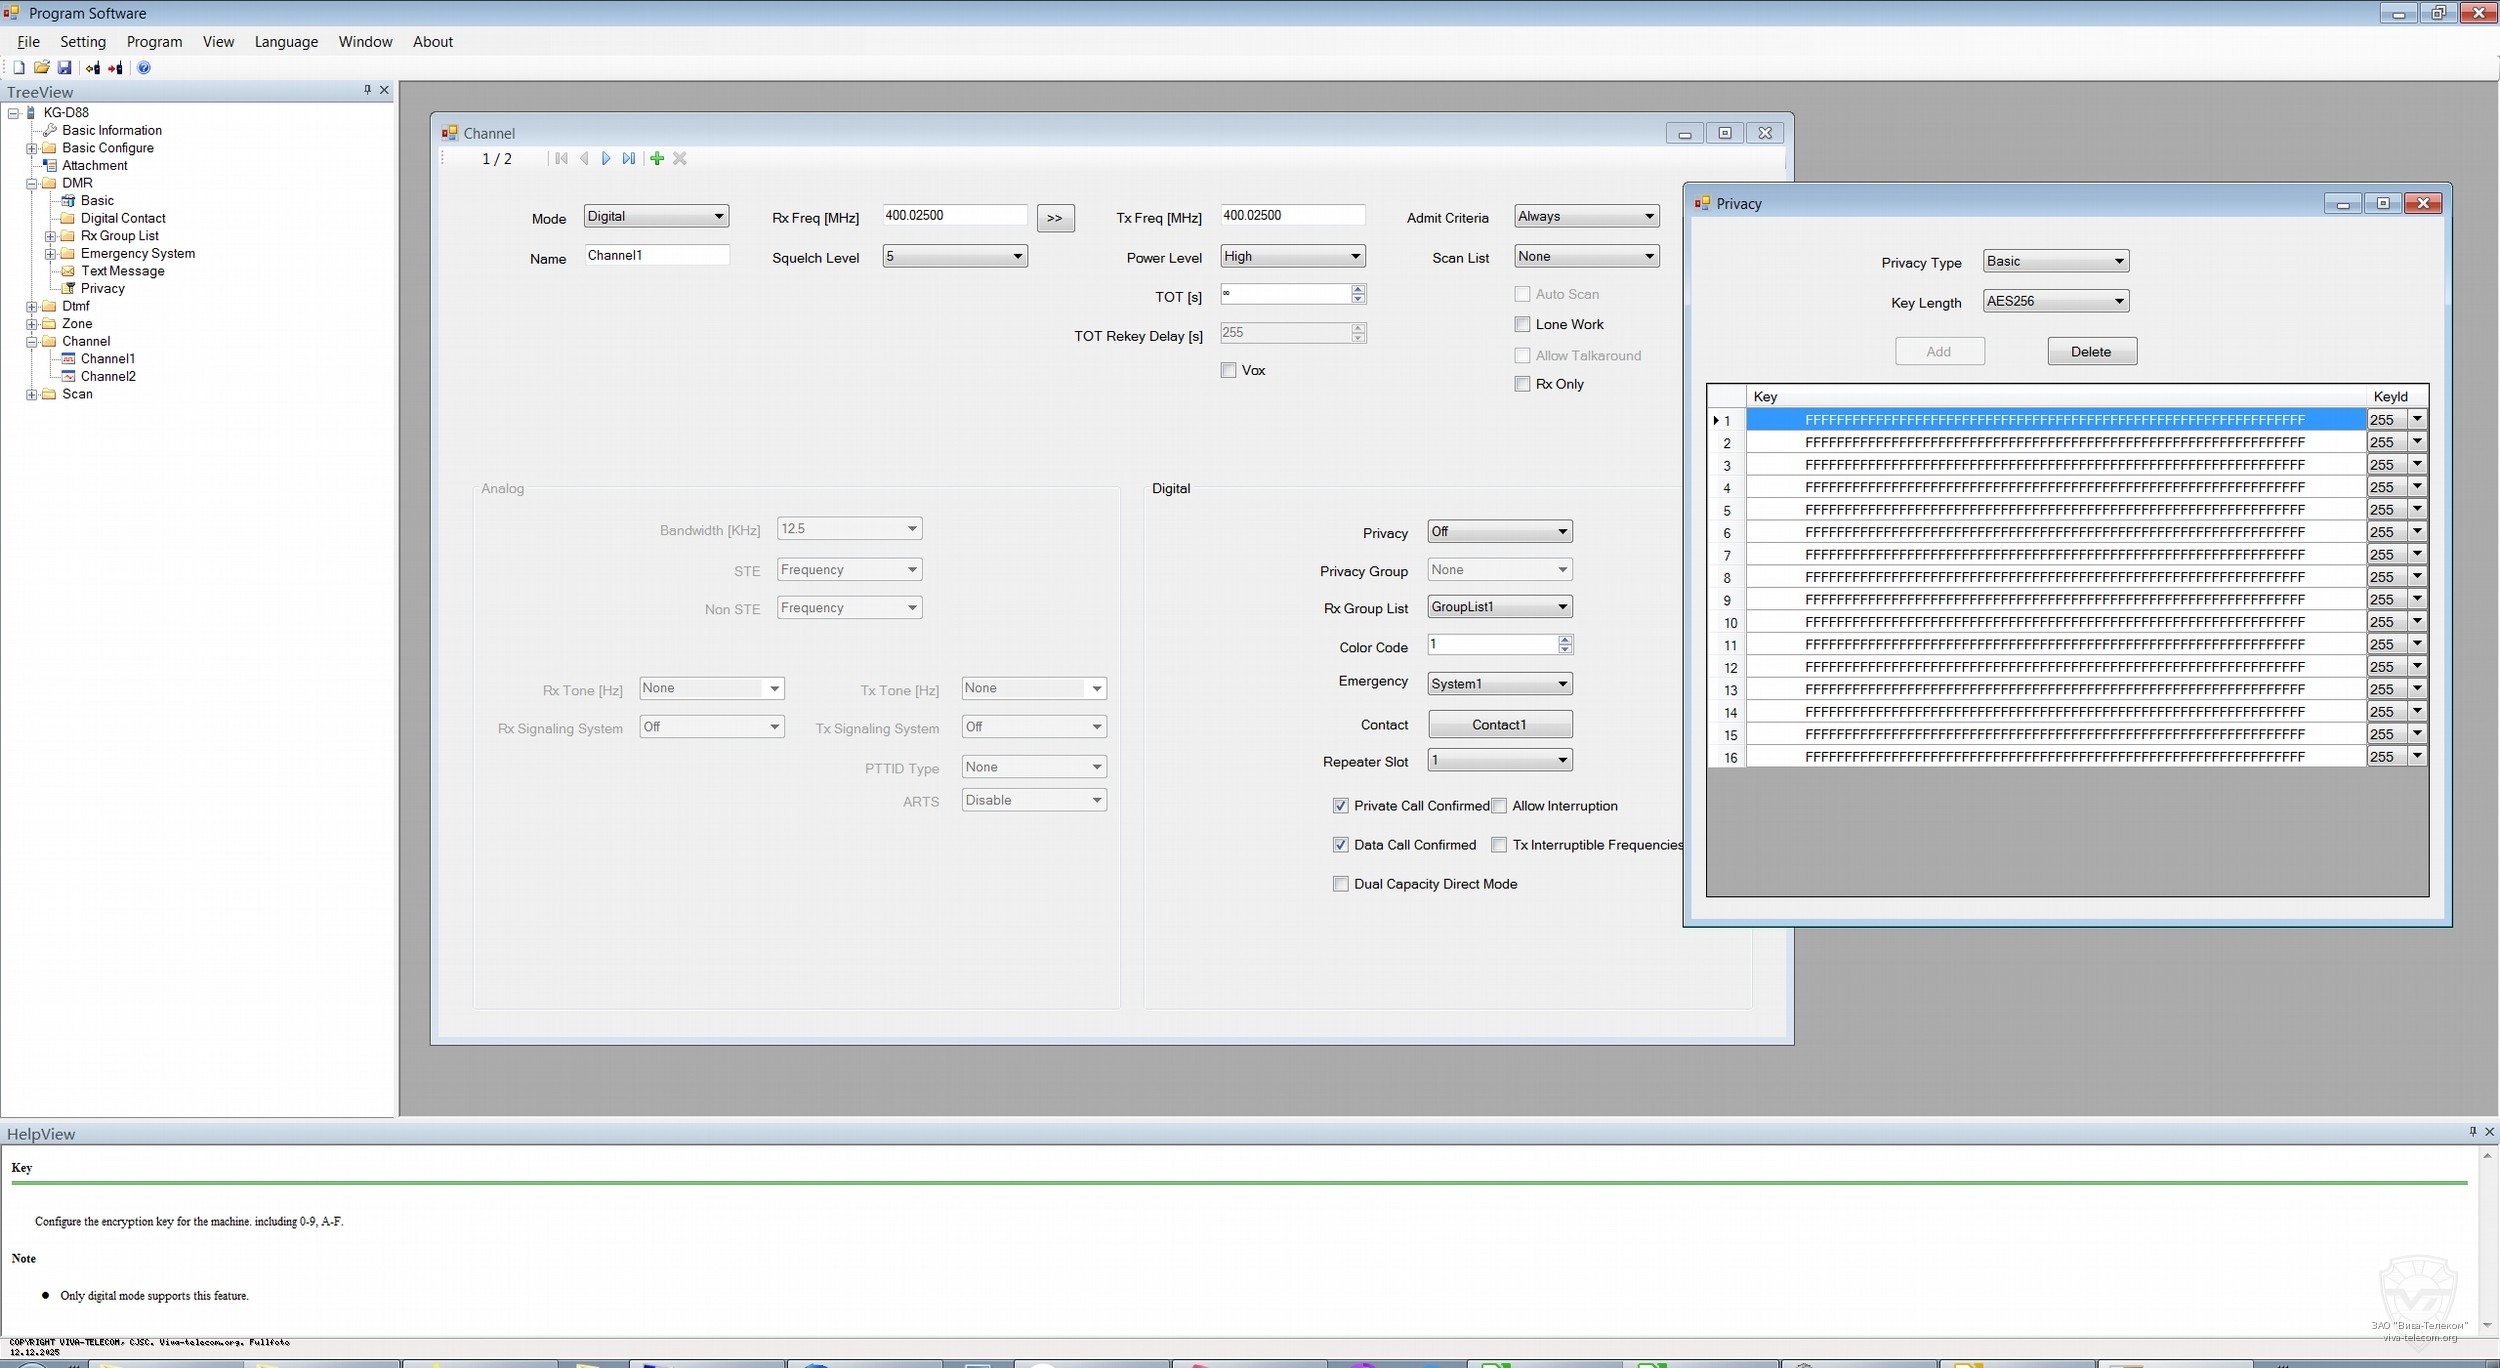Open the Program menu
Viewport: 2500px width, 1368px height.
pos(154,42)
